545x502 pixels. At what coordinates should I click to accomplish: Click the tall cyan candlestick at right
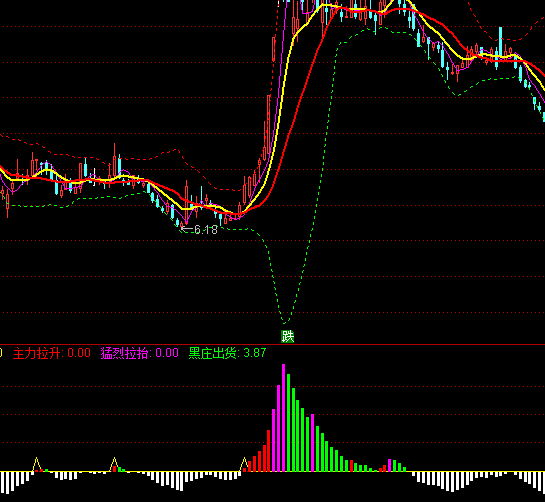501,43
